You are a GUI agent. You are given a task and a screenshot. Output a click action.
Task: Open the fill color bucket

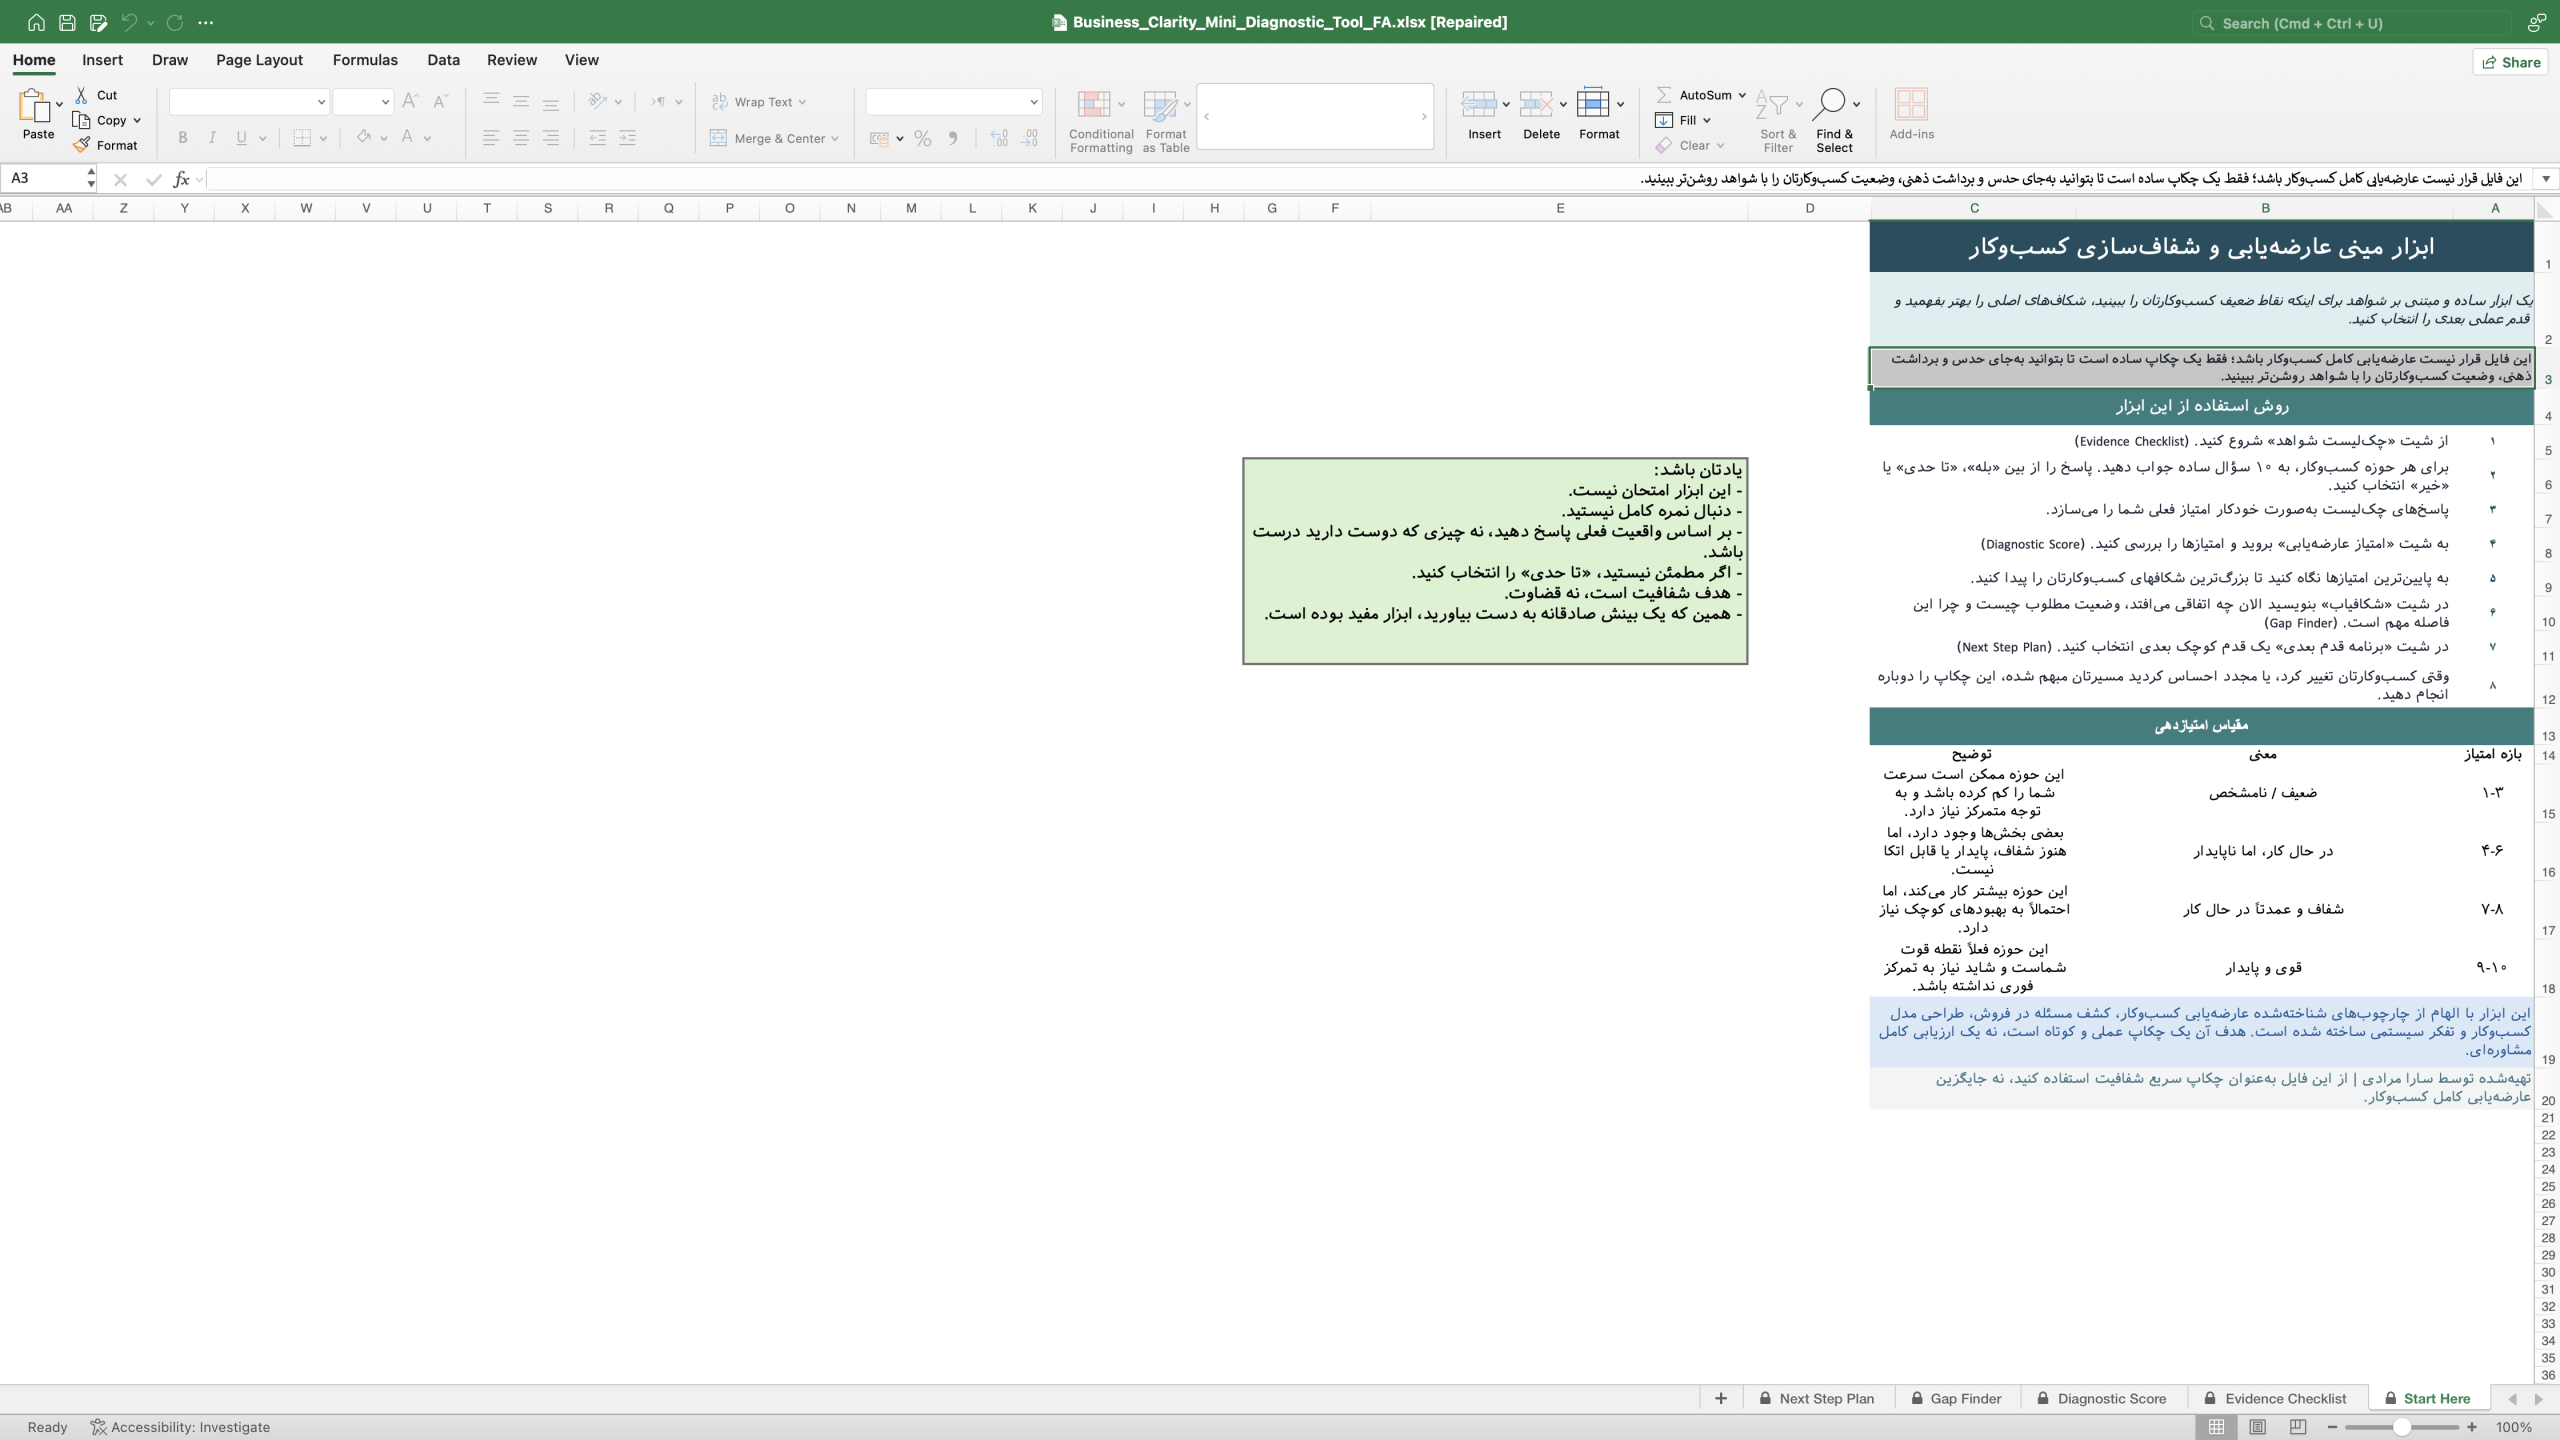tap(364, 138)
